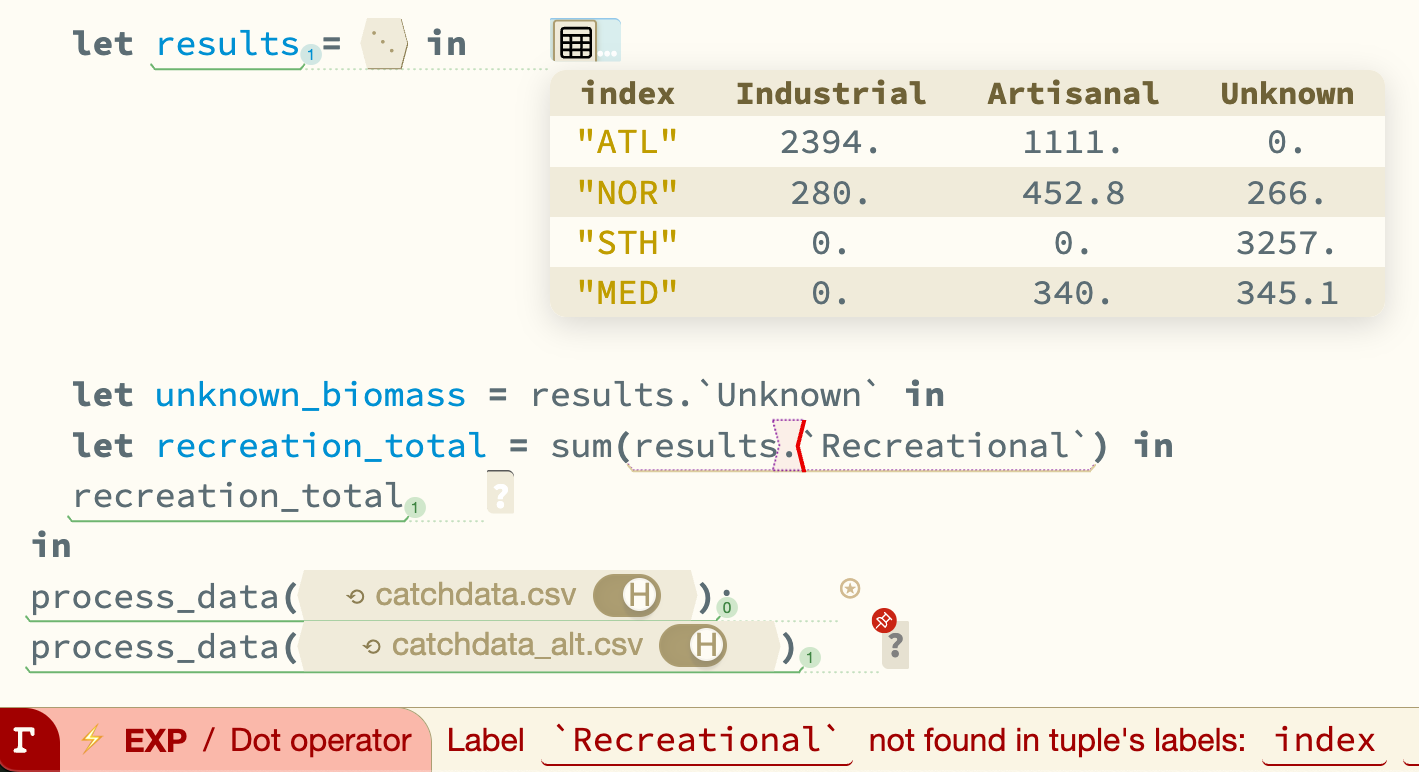Viewport: 1419px width, 772px height.
Task: Click the Industrial column header
Action: coord(831,94)
